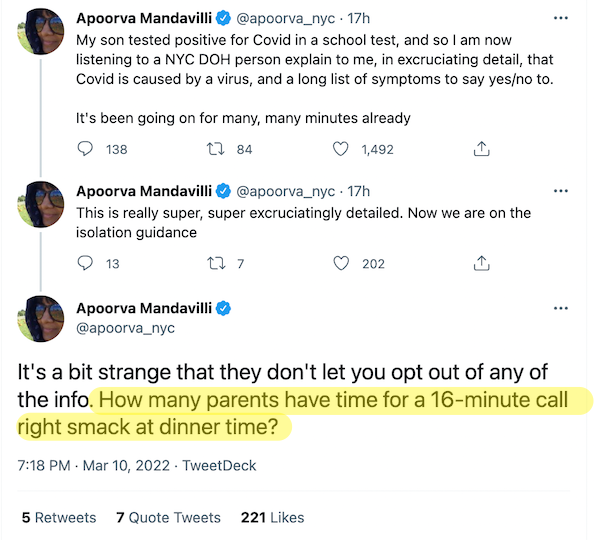
Task: Reply to the isolation guidance tweet
Action: click(85, 263)
